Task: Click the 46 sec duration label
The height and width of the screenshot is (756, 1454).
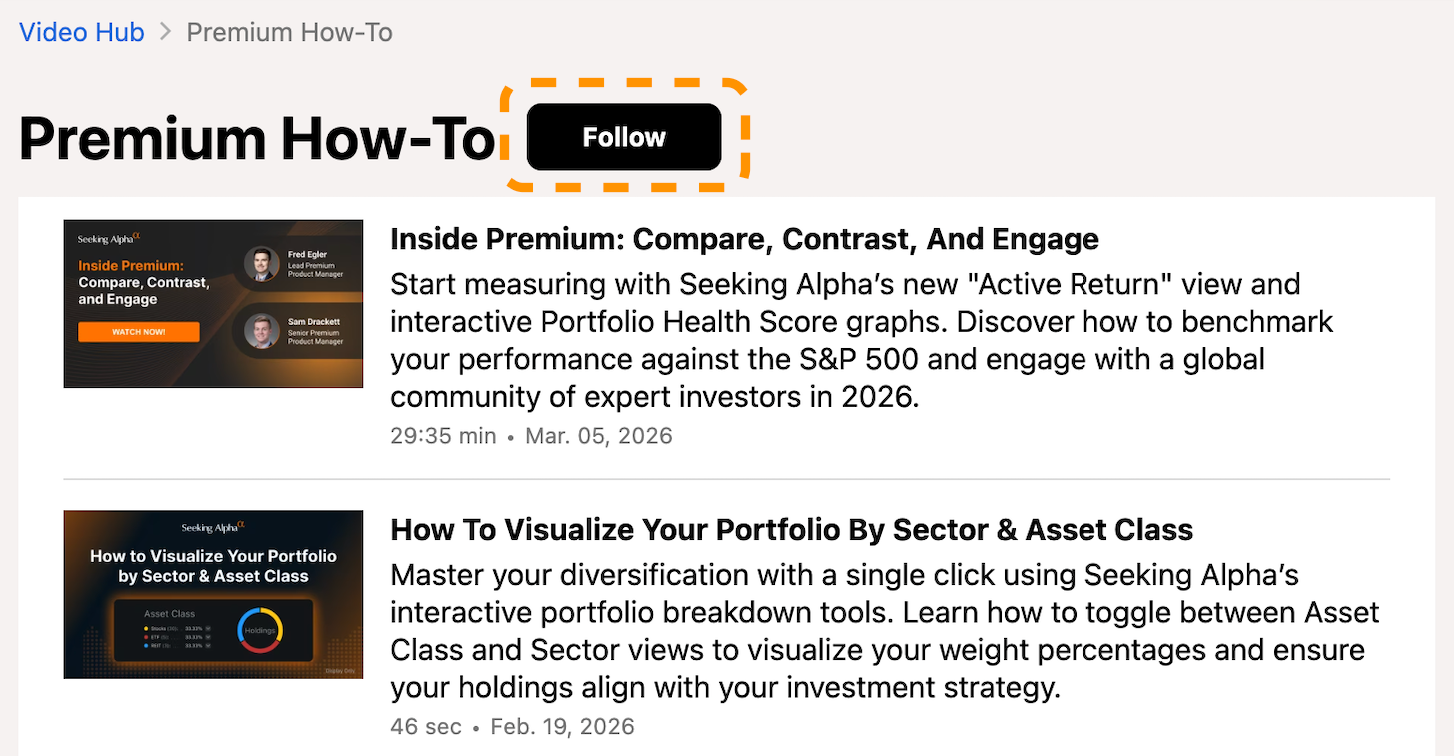Action: point(426,726)
